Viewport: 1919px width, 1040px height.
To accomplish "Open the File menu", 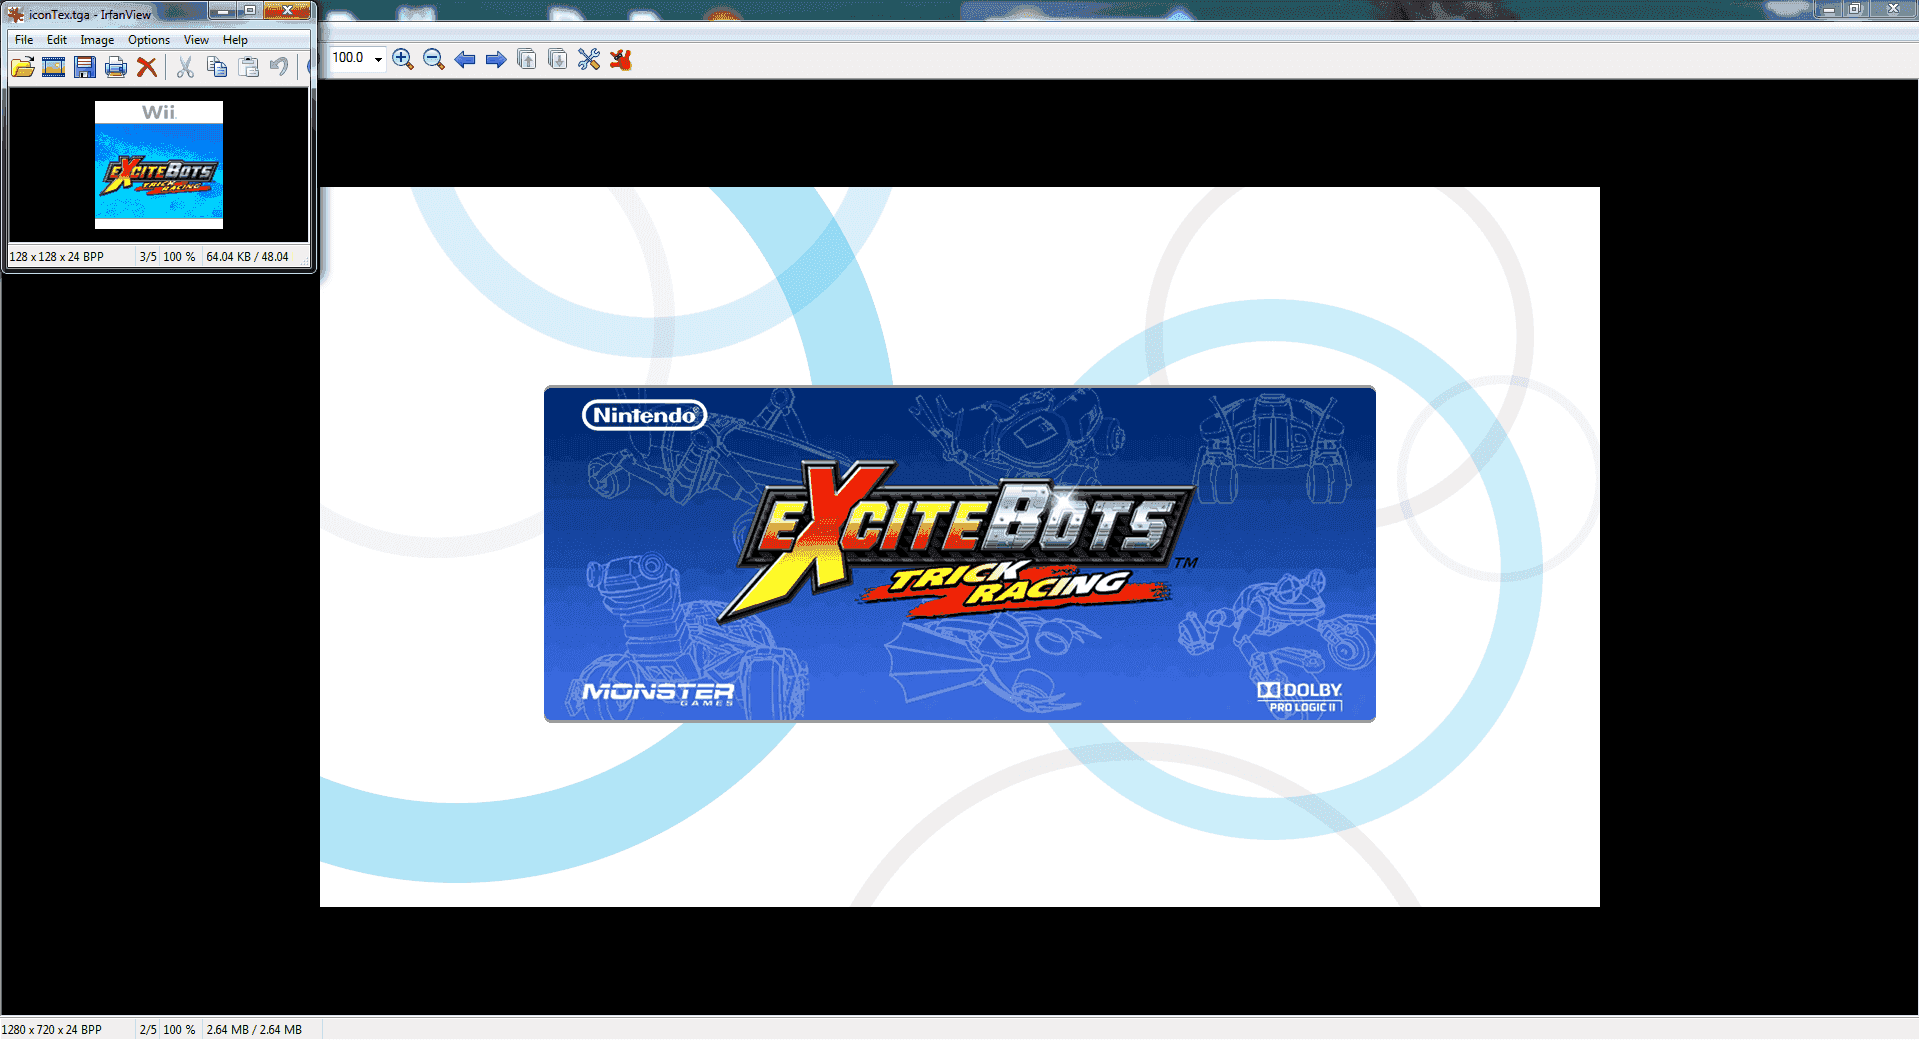I will coord(24,40).
